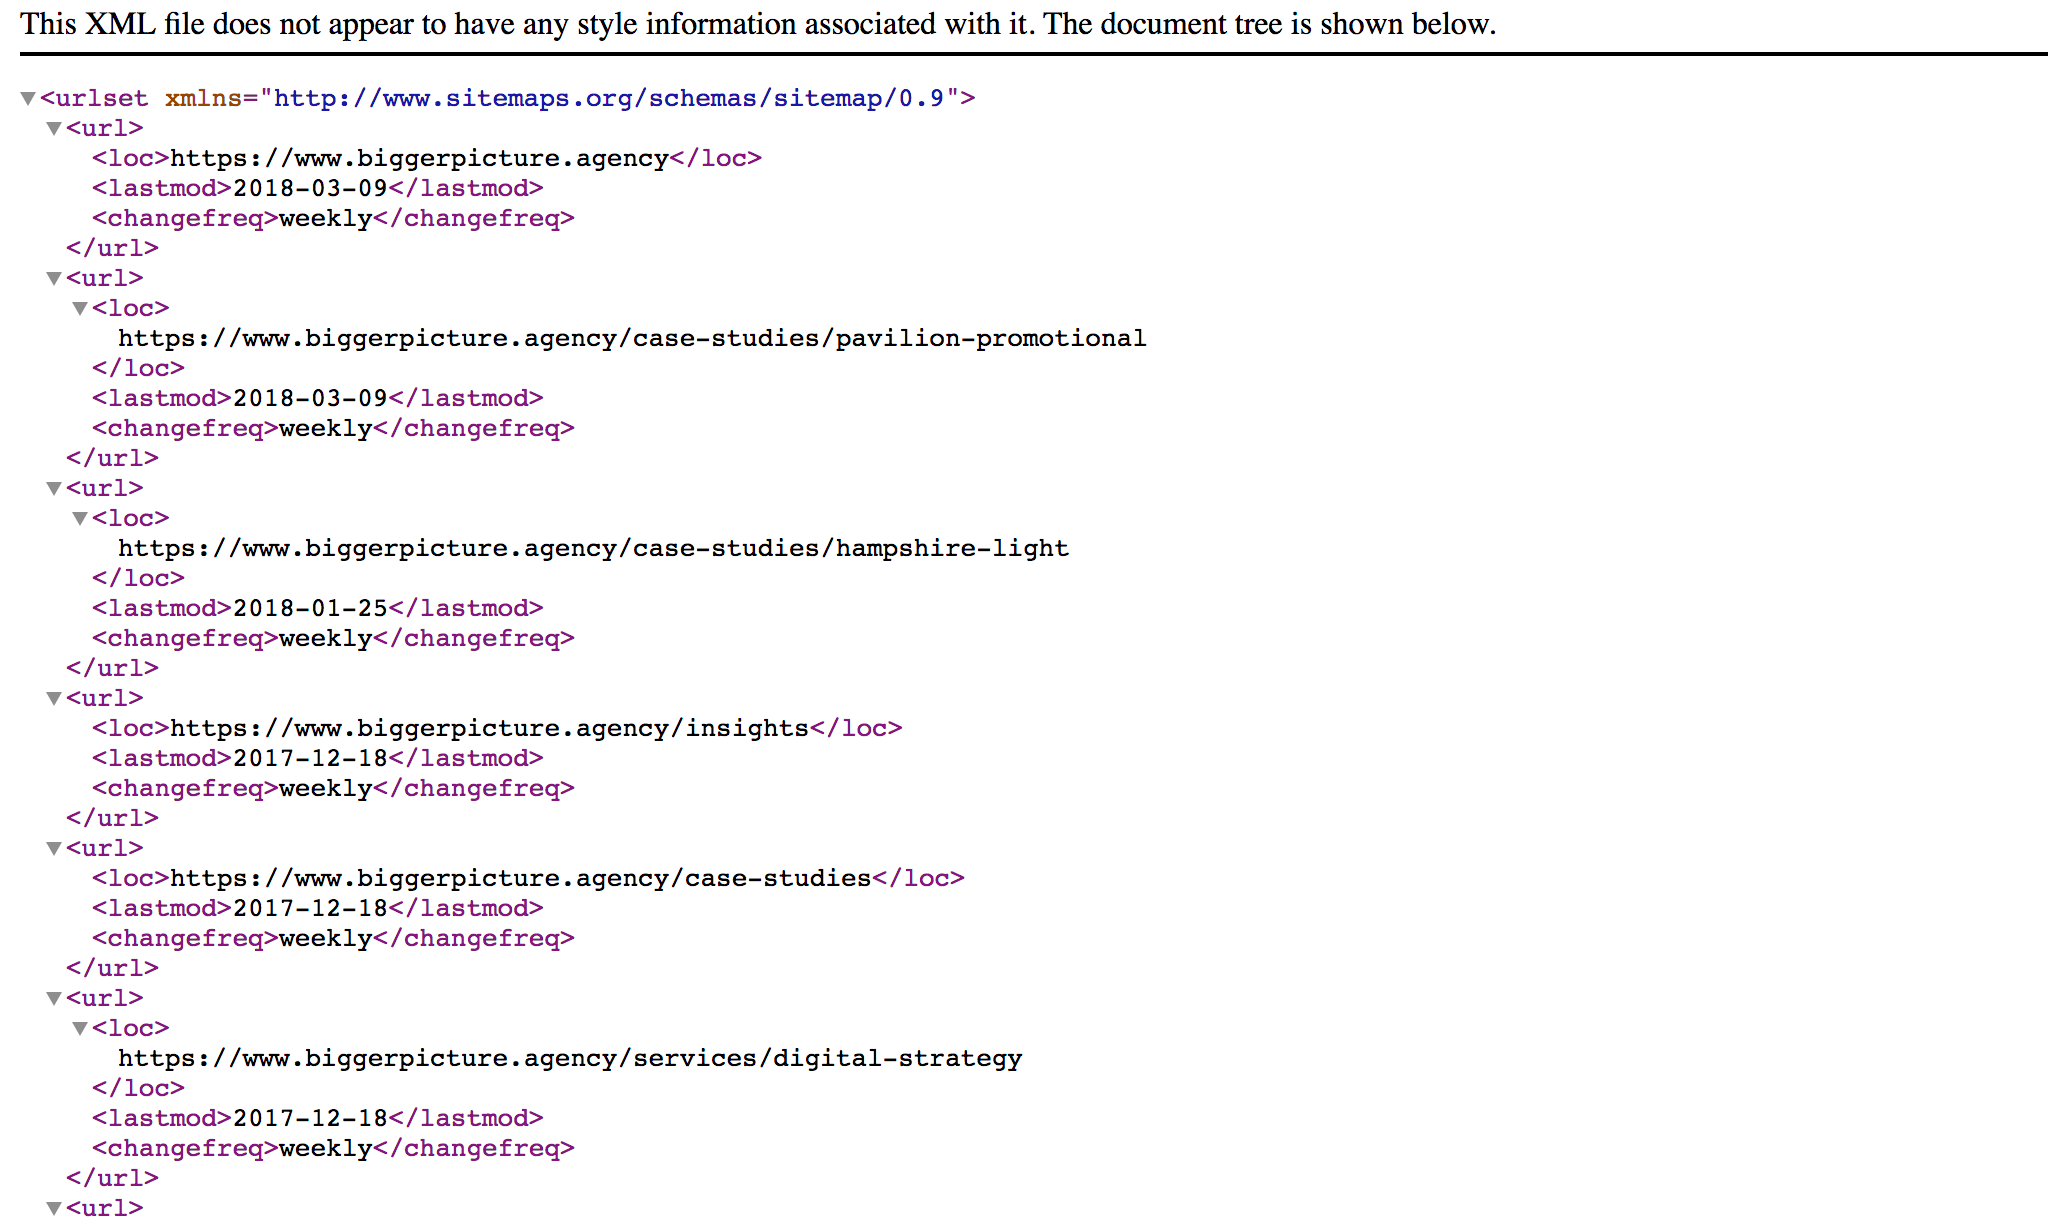Select the https://www.biggerpicture.agency homepage loc text

point(419,158)
